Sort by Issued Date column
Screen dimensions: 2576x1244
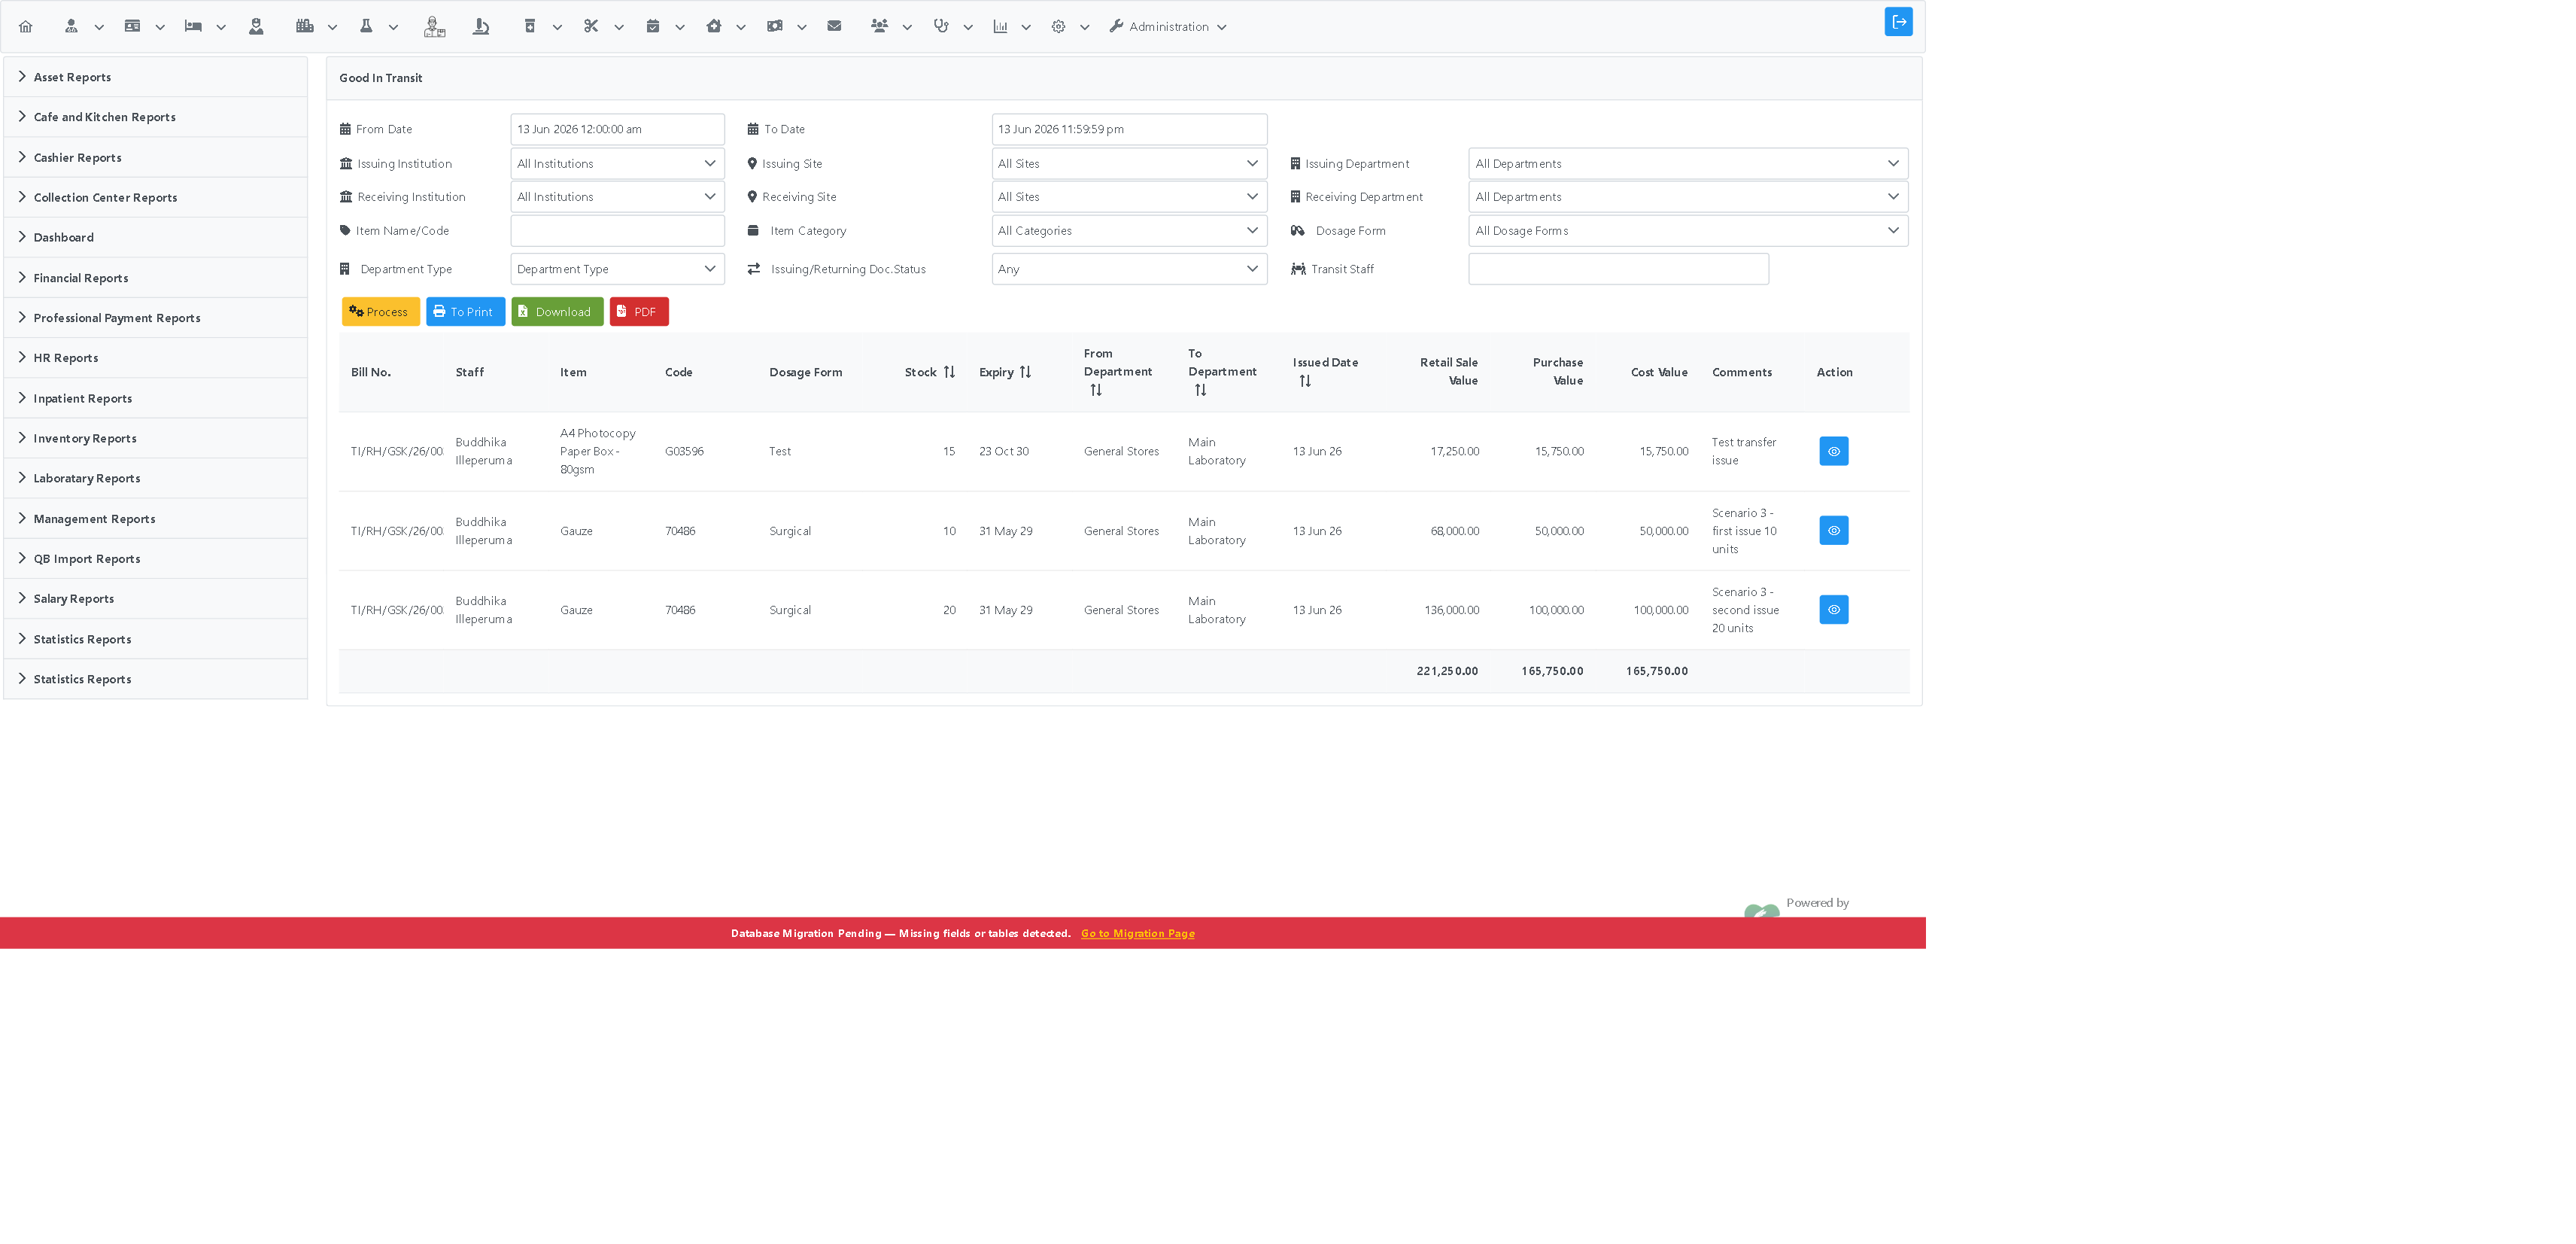coord(1305,381)
